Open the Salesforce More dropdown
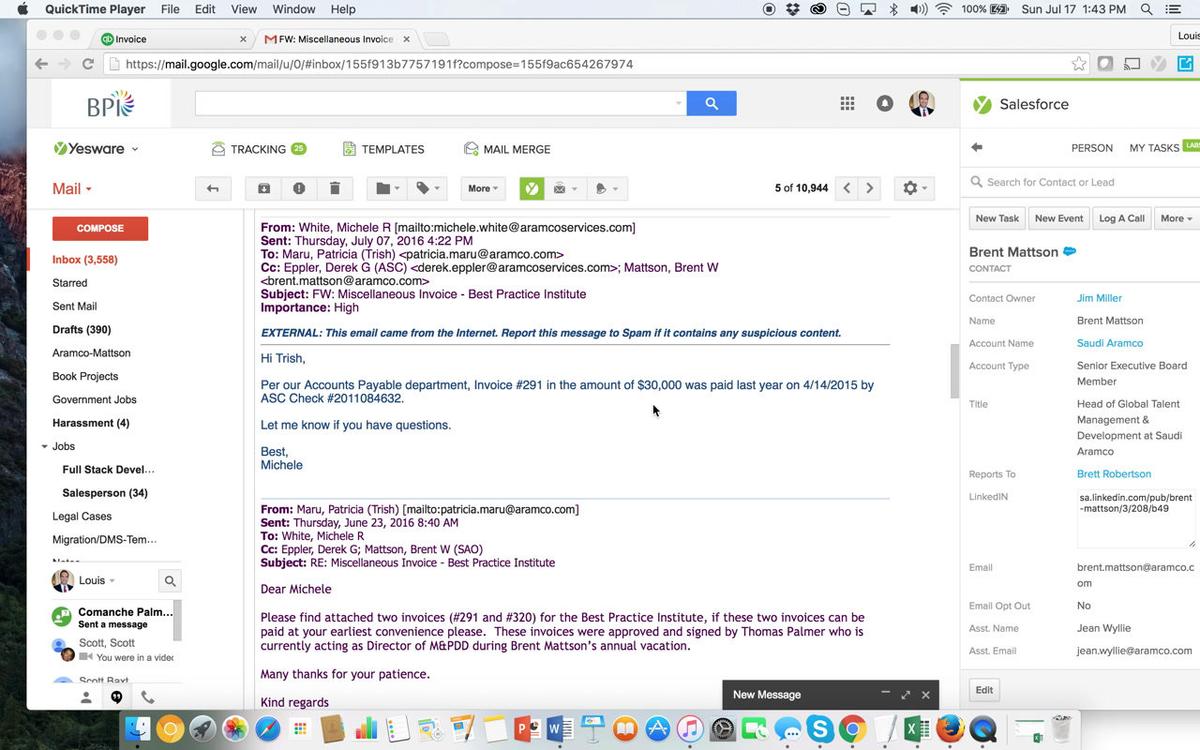This screenshot has width=1200, height=750. tap(1176, 218)
